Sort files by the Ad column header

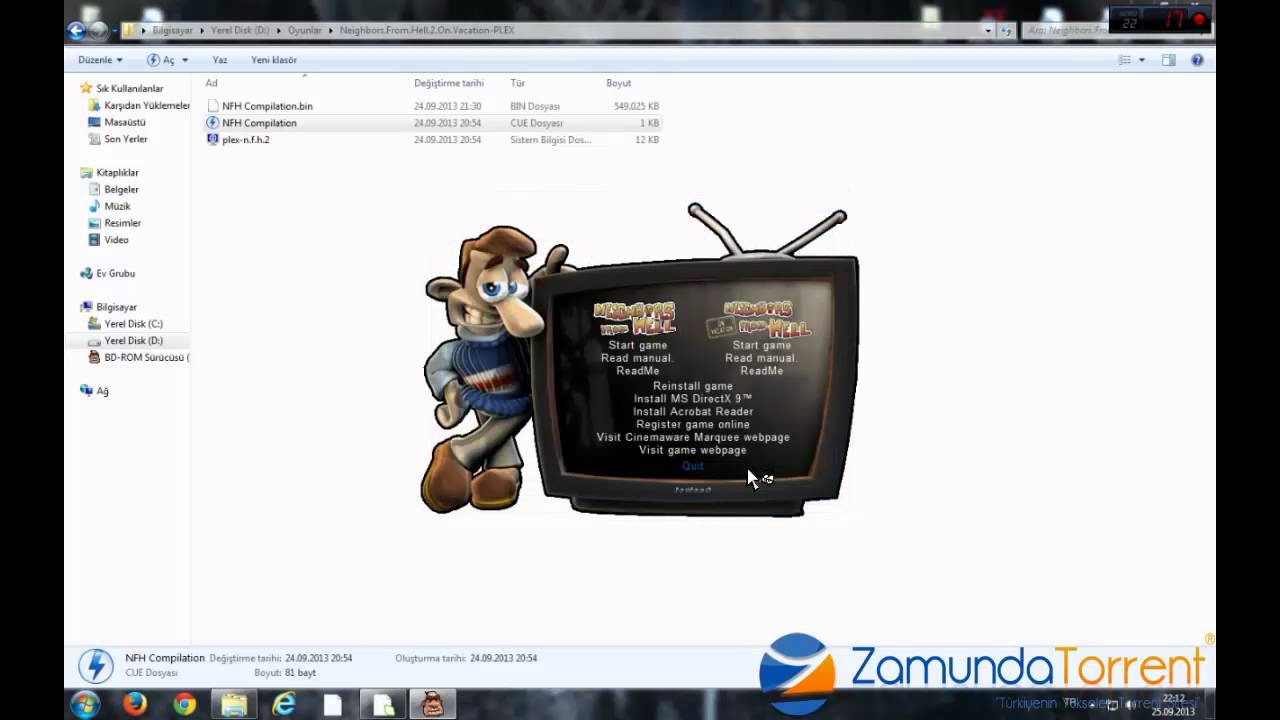212,83
